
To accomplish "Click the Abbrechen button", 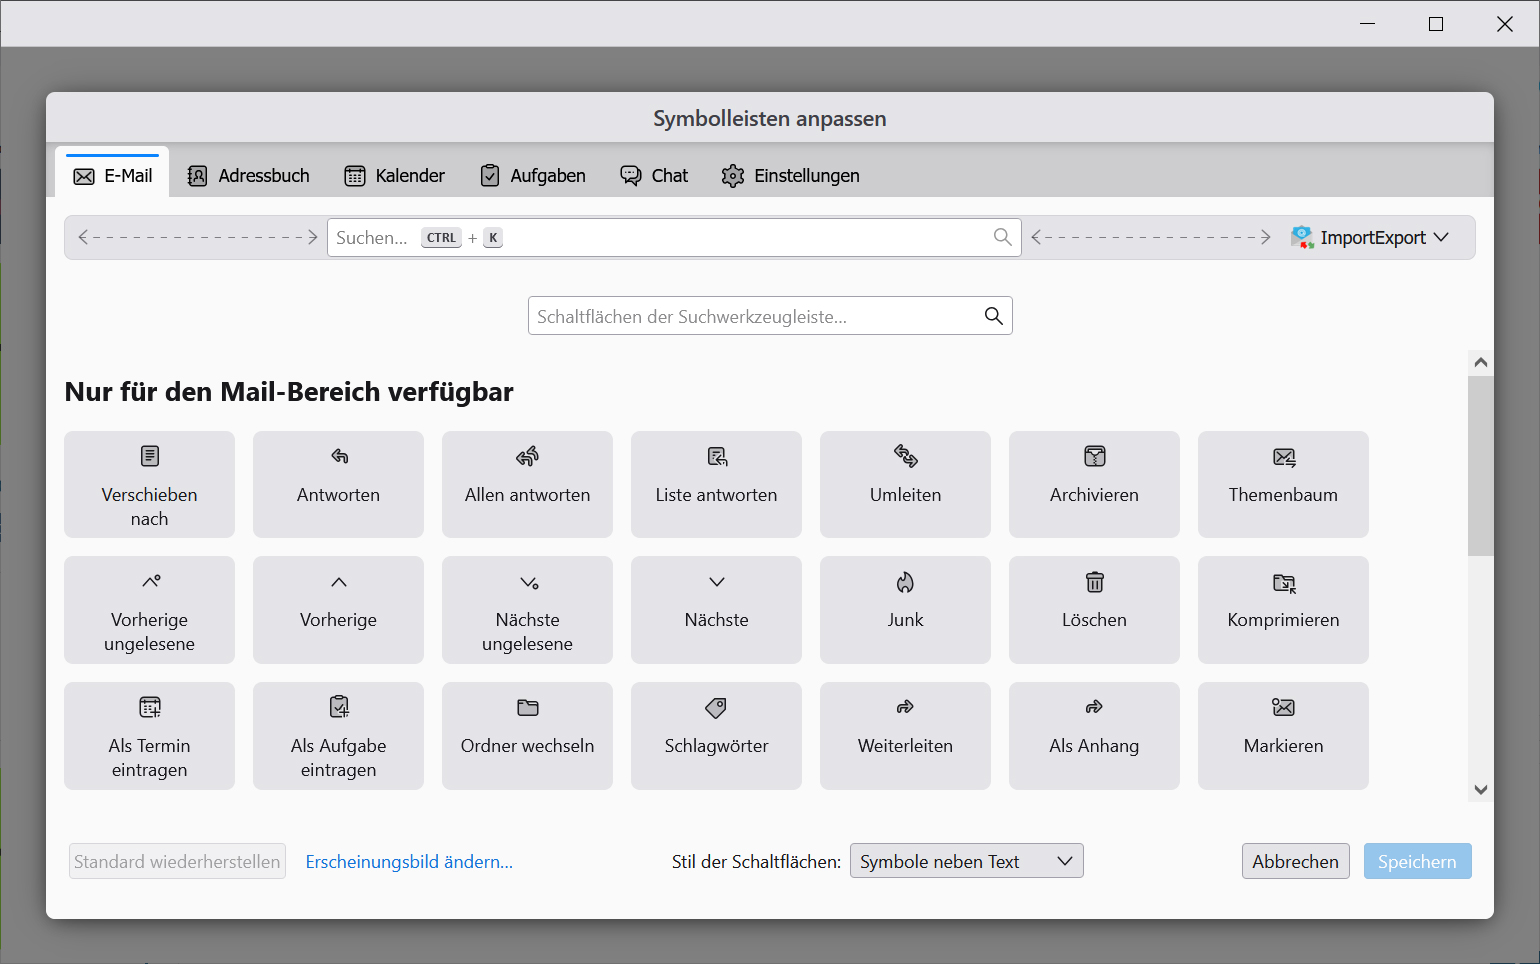I will [1295, 861].
